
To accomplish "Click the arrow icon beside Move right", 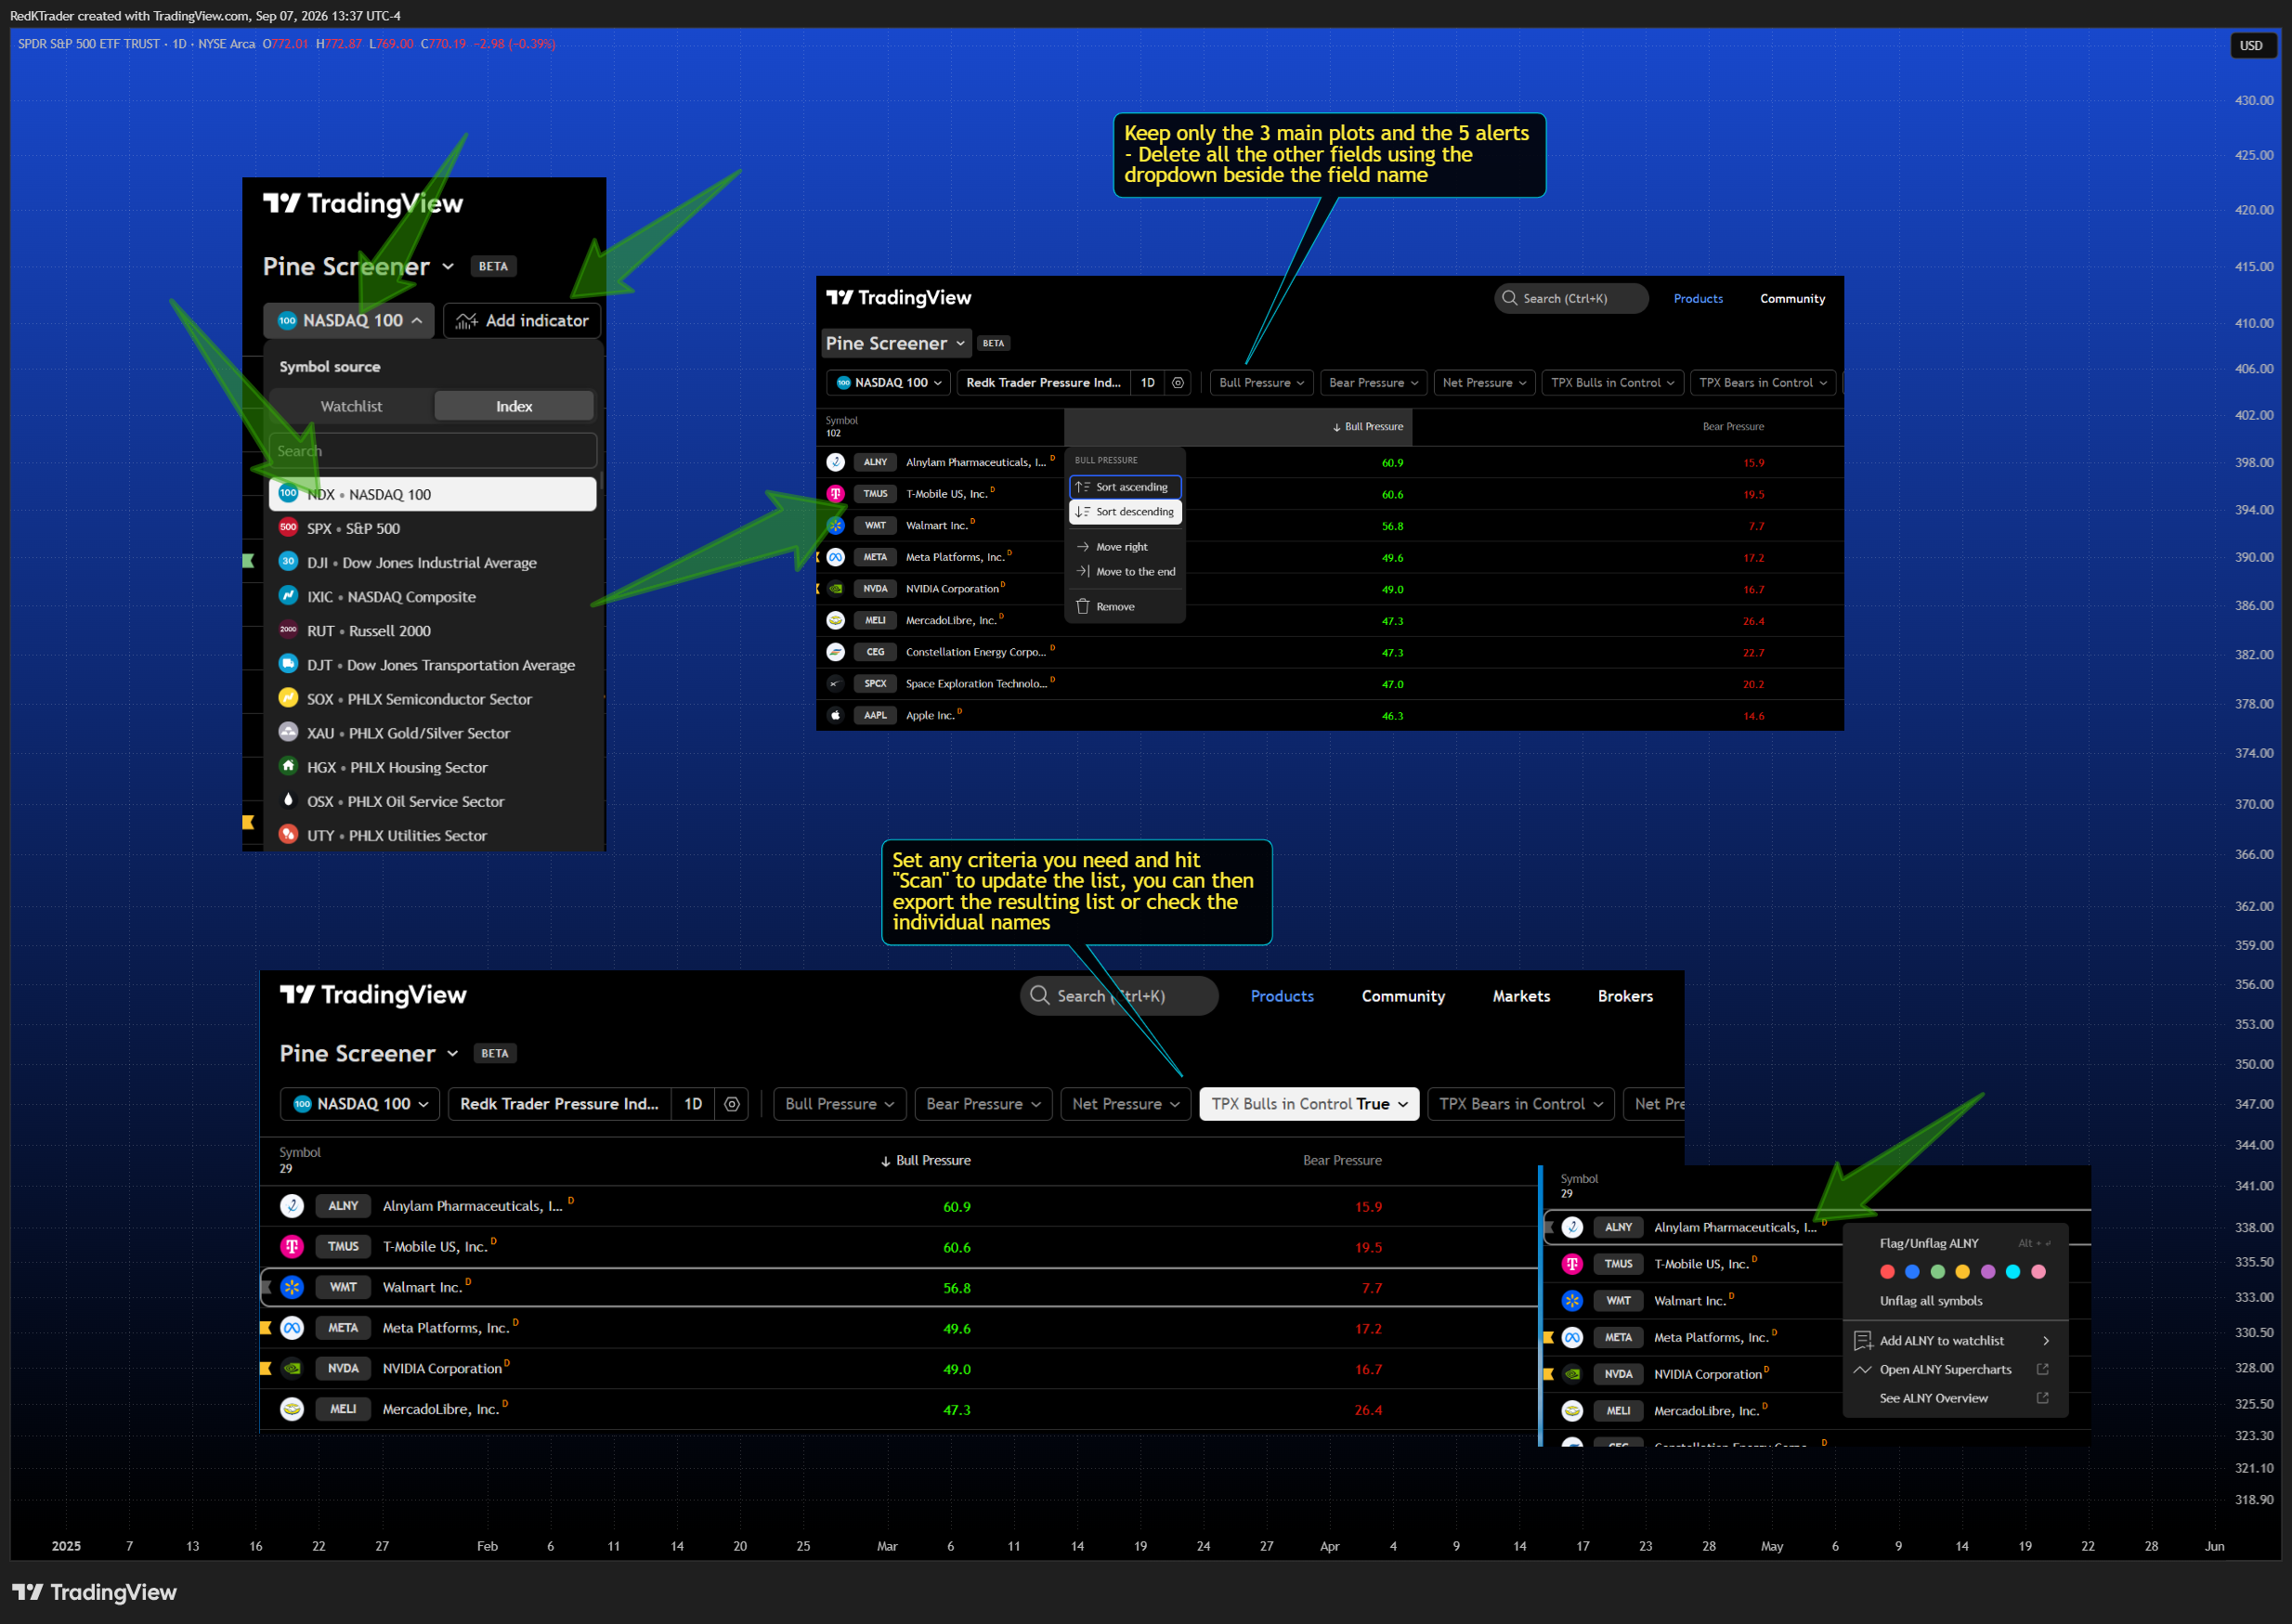I will point(1082,547).
